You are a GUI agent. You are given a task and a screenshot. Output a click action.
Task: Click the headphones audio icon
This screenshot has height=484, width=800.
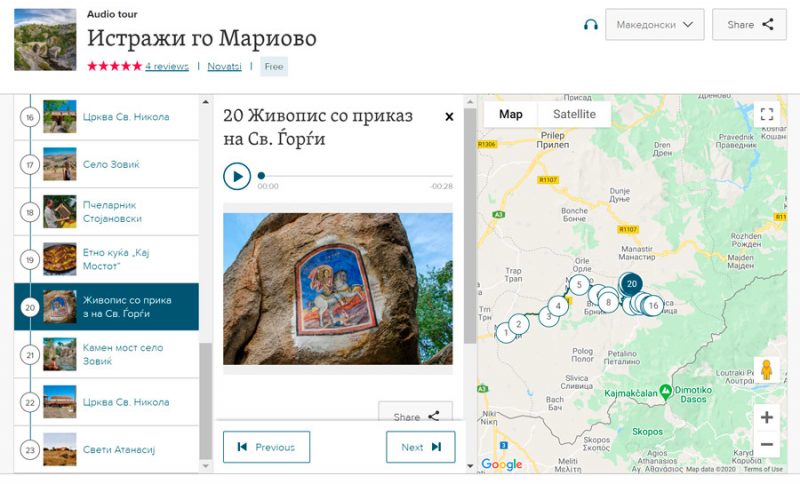tap(590, 25)
